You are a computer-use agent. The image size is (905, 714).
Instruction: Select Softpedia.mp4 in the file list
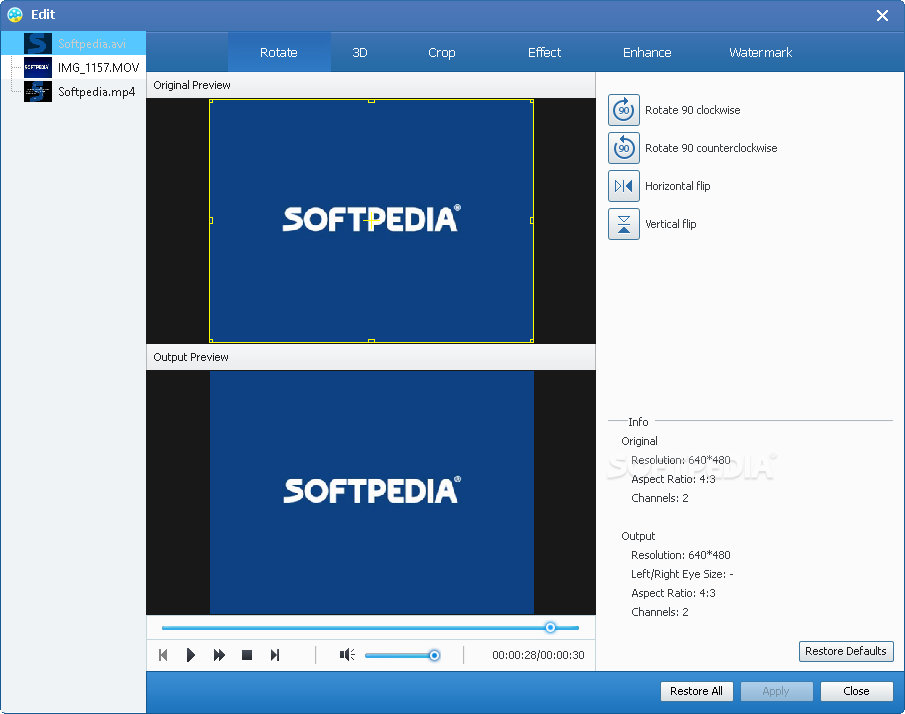[x=73, y=92]
